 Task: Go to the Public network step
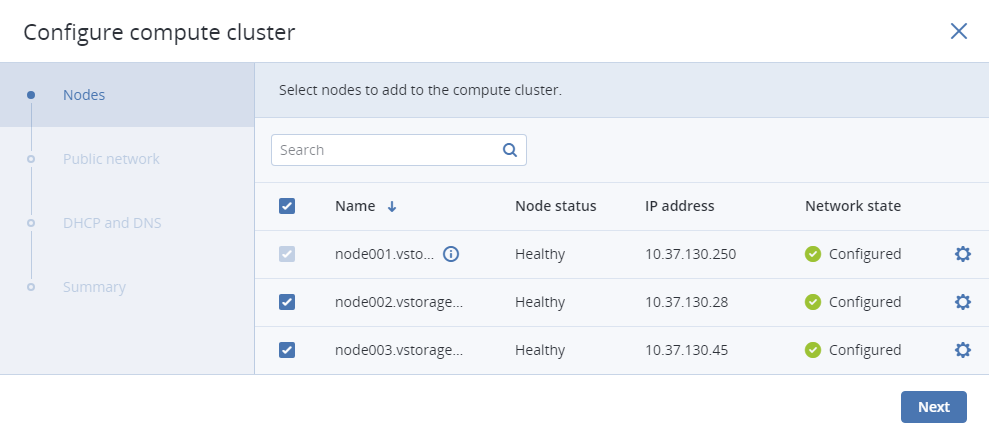(x=111, y=159)
